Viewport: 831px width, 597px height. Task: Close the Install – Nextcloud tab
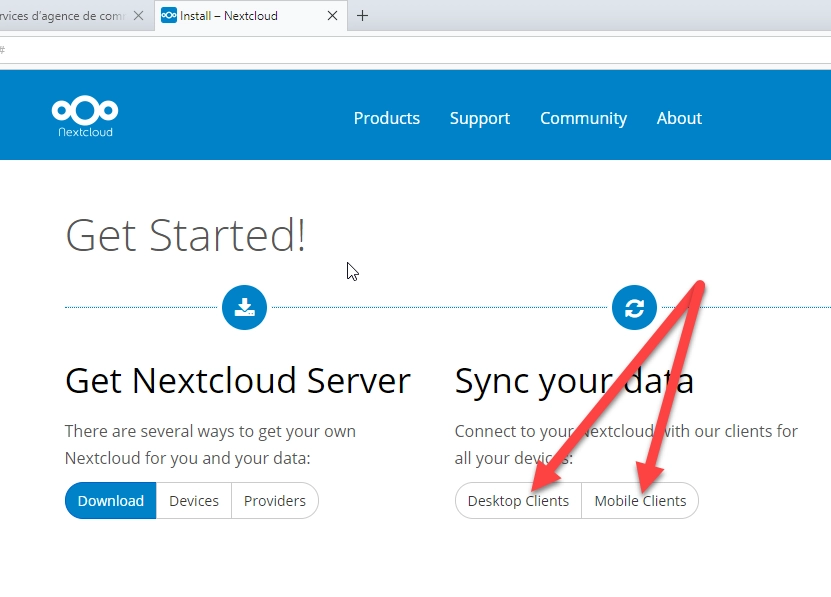(332, 16)
